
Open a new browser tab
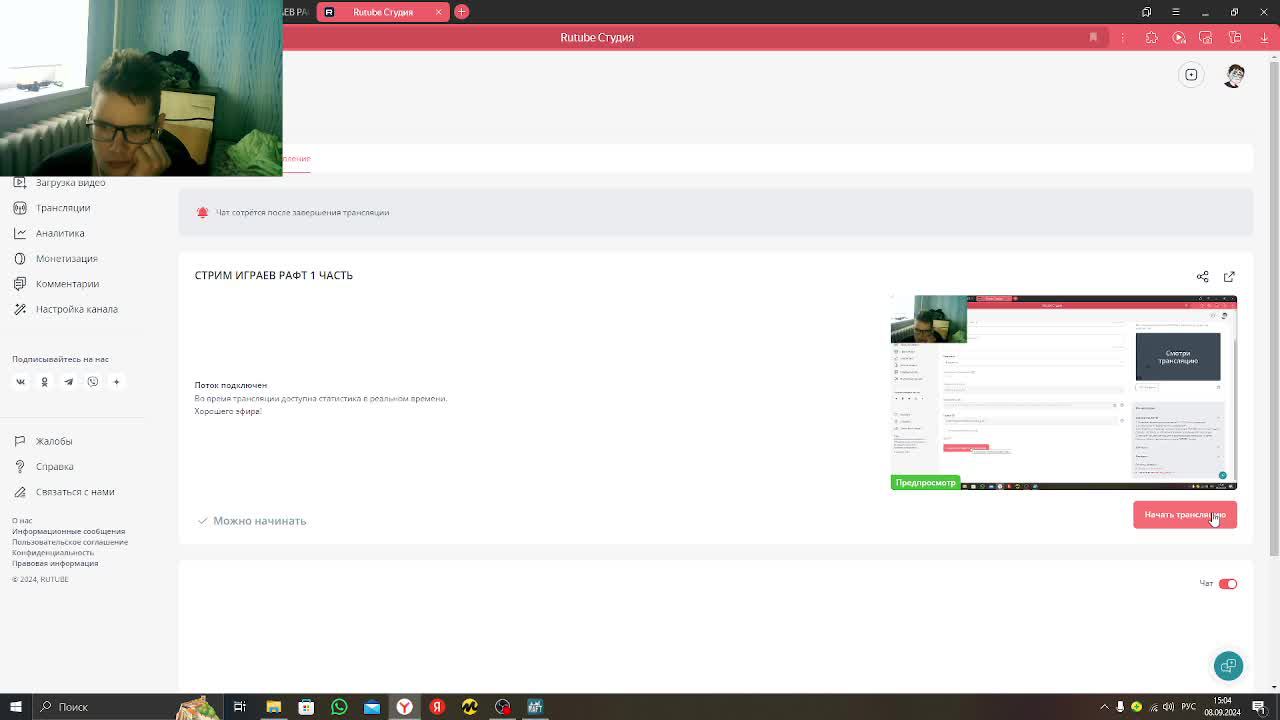(461, 12)
